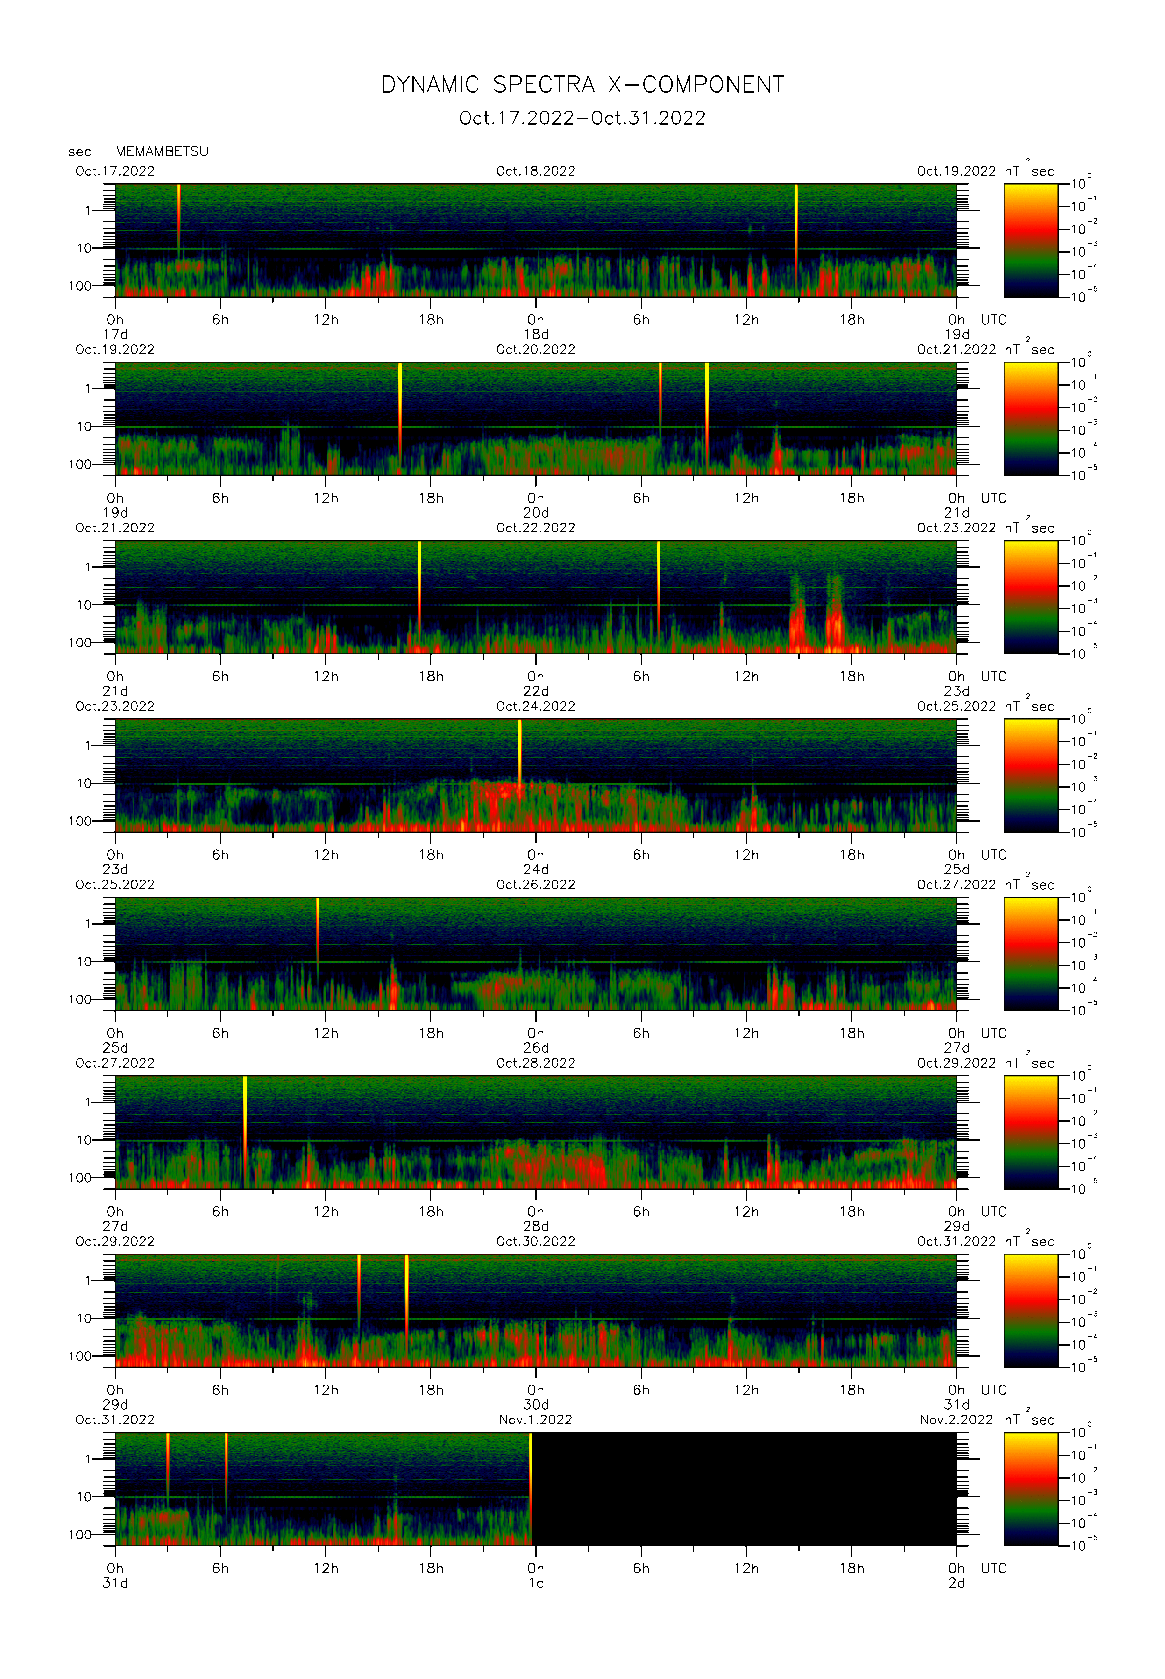Select the Oct.30.2022 date label
Viewport: 1165px width, 1679px height.
tap(536, 1241)
